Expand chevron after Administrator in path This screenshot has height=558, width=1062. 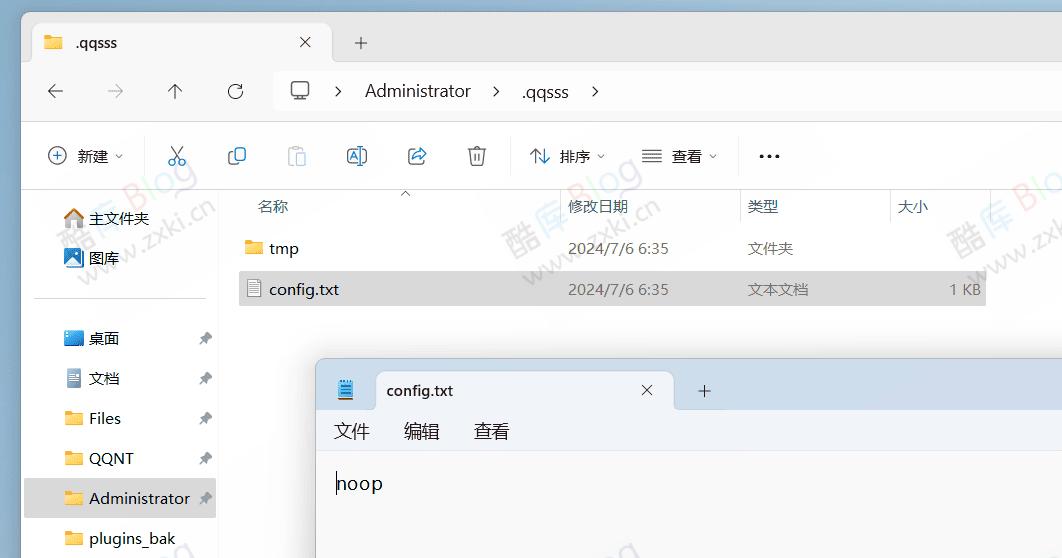point(496,91)
